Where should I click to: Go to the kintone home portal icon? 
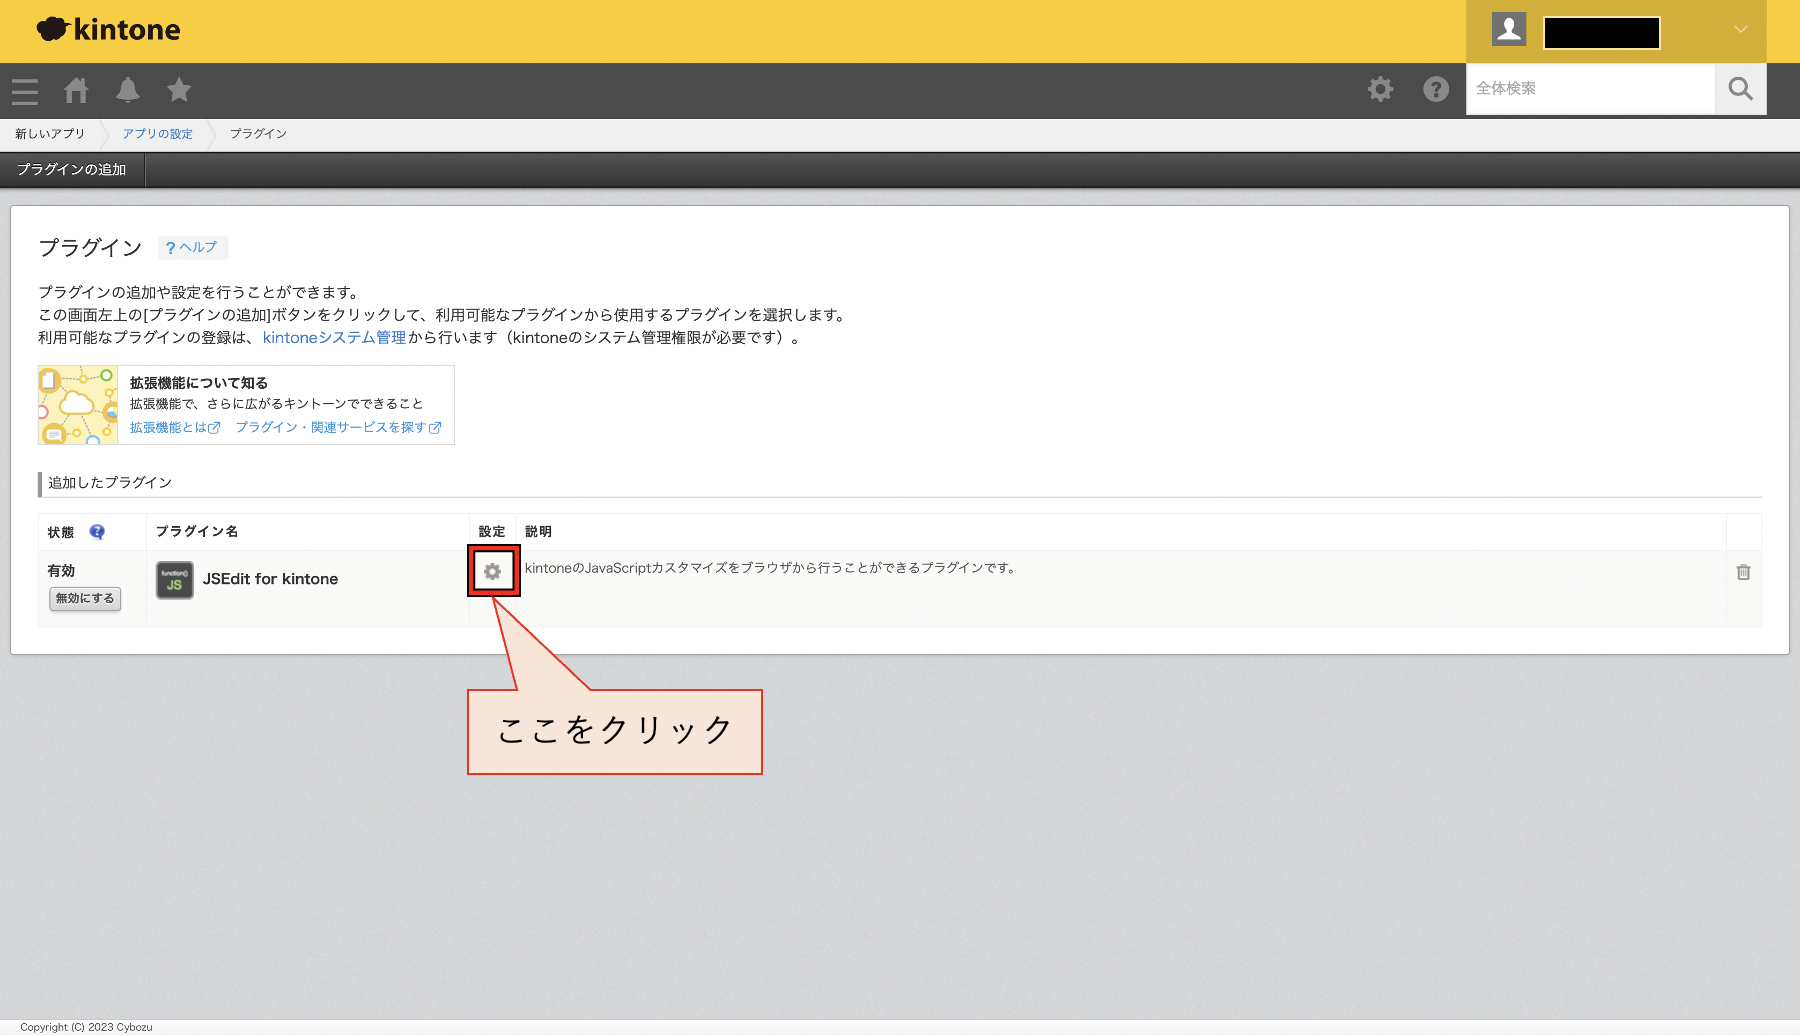pyautogui.click(x=76, y=91)
